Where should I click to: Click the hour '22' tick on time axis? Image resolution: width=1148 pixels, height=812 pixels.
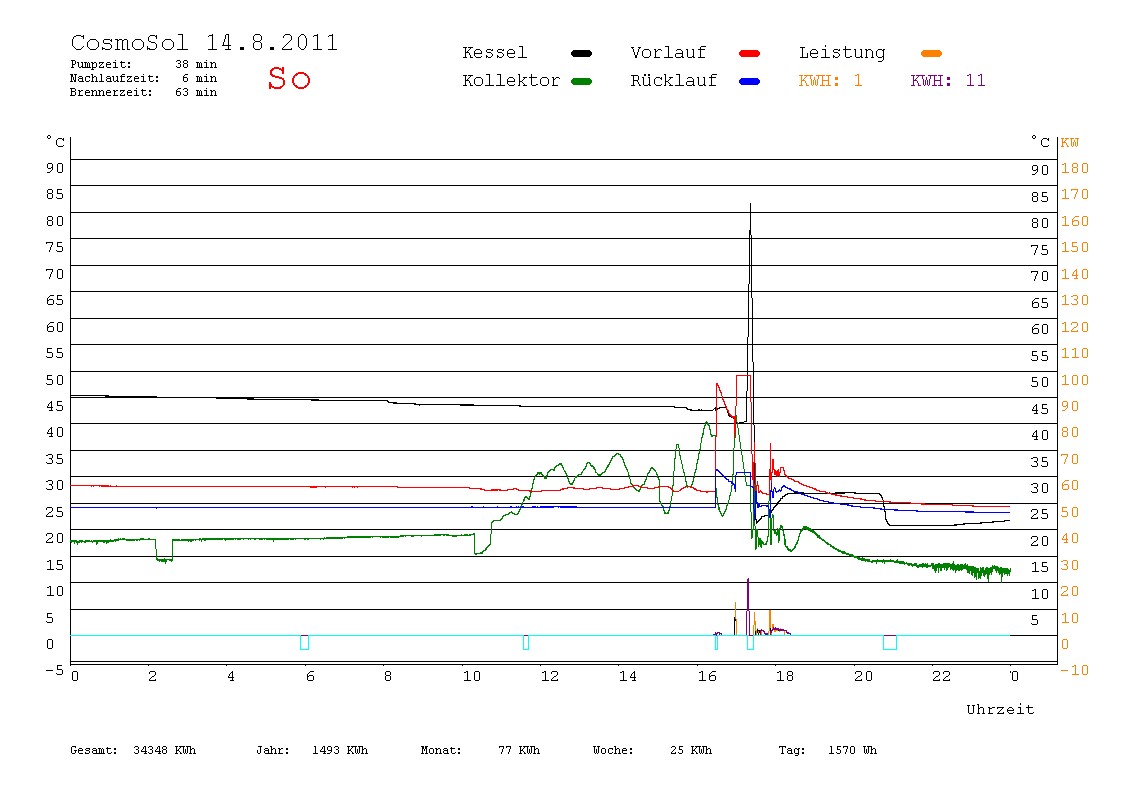pos(942,677)
